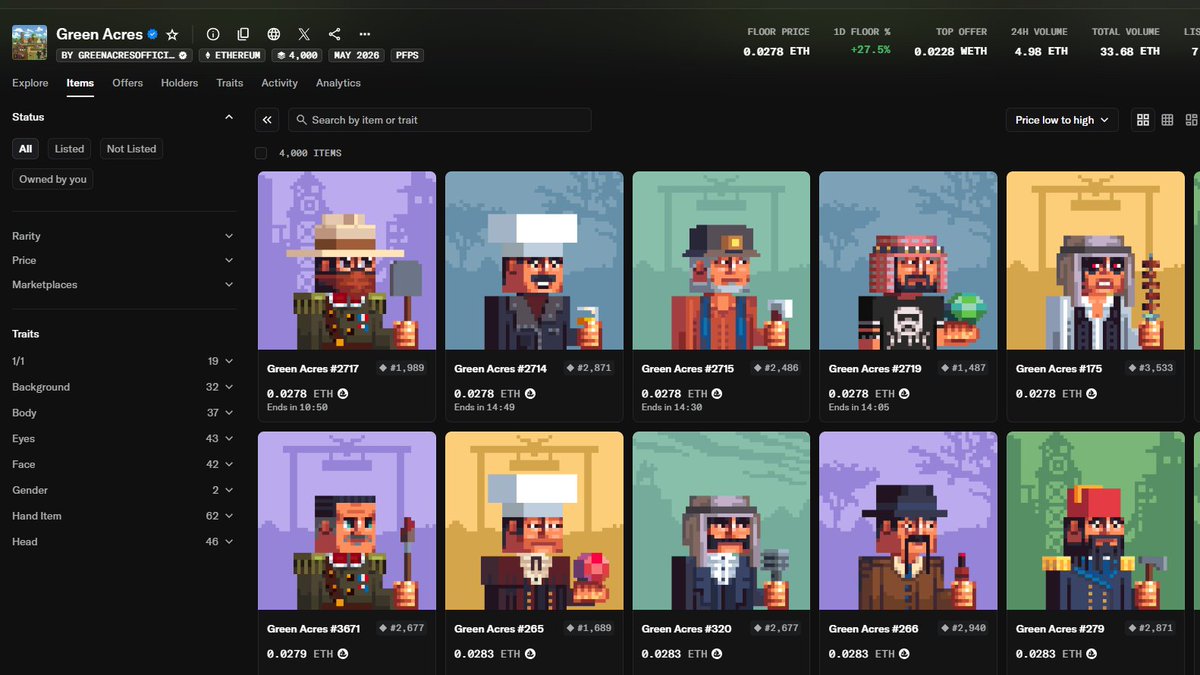The image size is (1200, 675).
Task: Open Green Acres website globe icon
Action: [274, 34]
